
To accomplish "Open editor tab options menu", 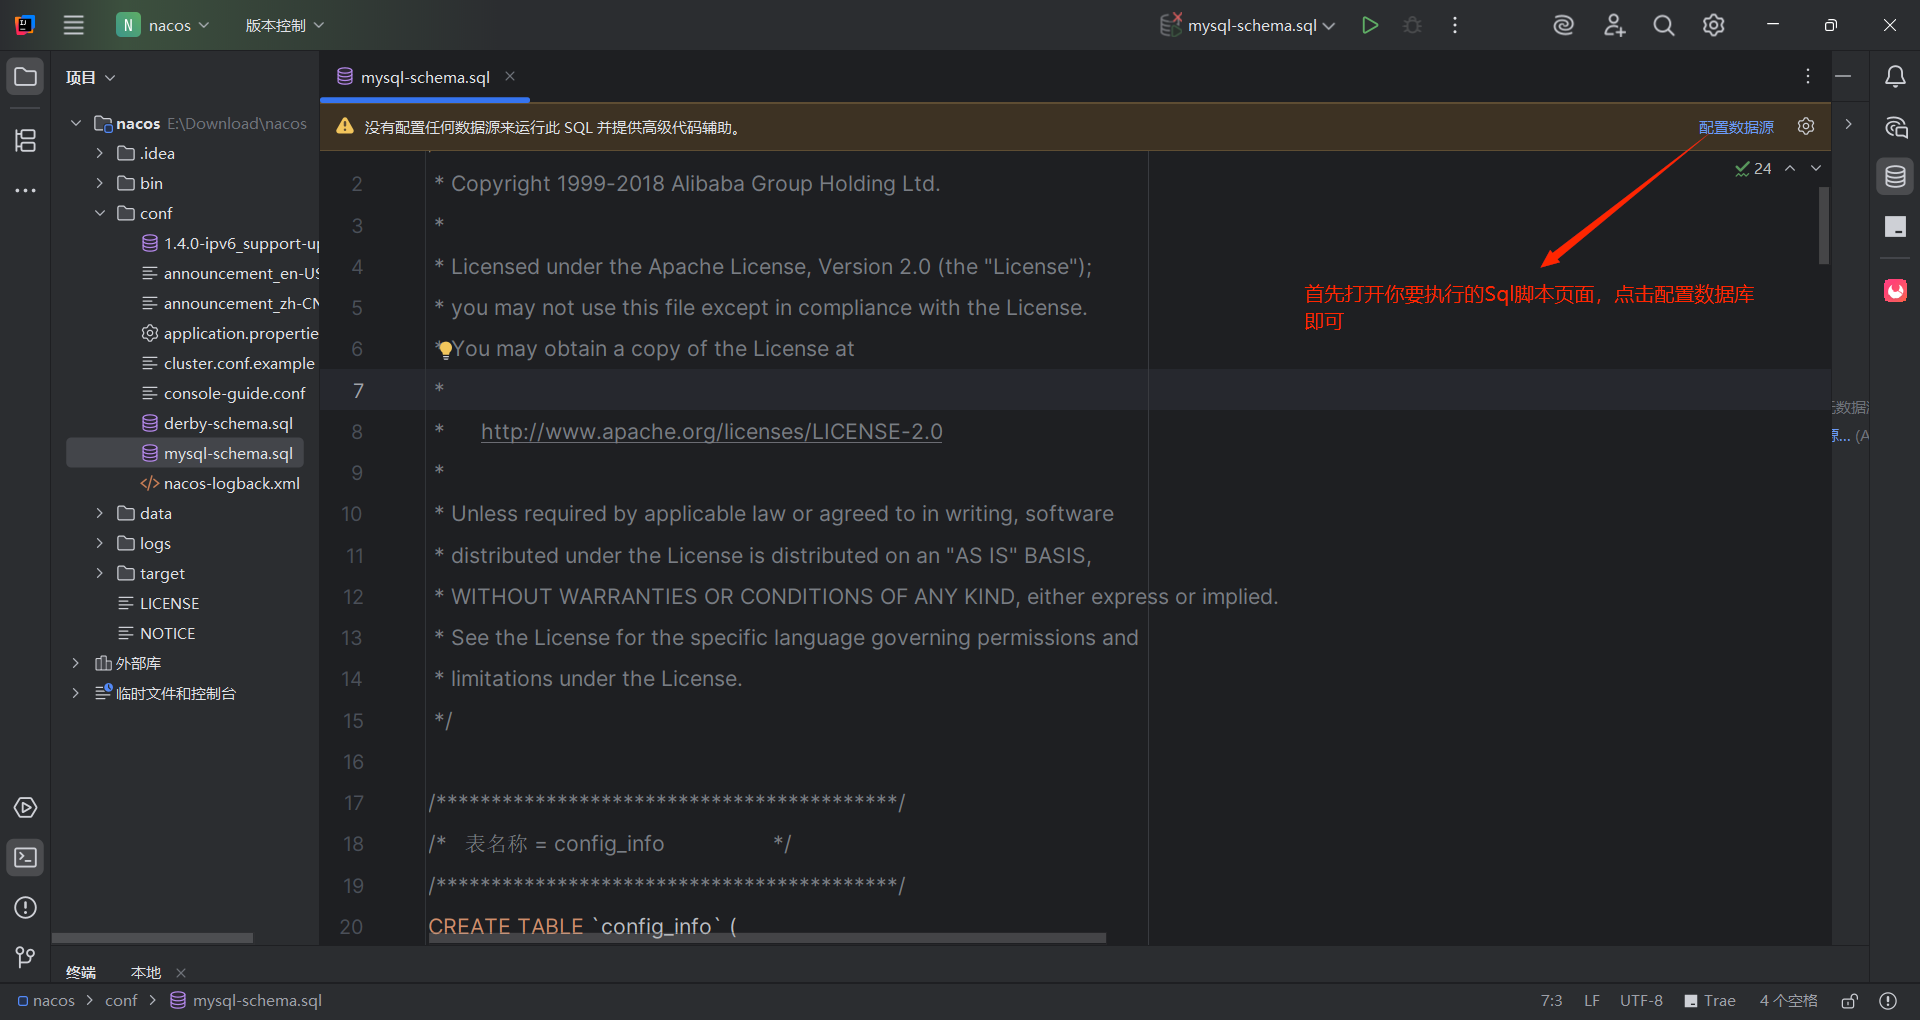I will coord(1808,77).
